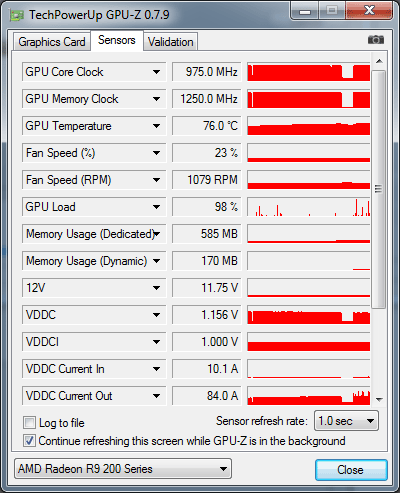Image resolution: width=400 pixels, height=493 pixels.
Task: Click the scrollbar down arrow
Action: pyautogui.click(x=379, y=399)
